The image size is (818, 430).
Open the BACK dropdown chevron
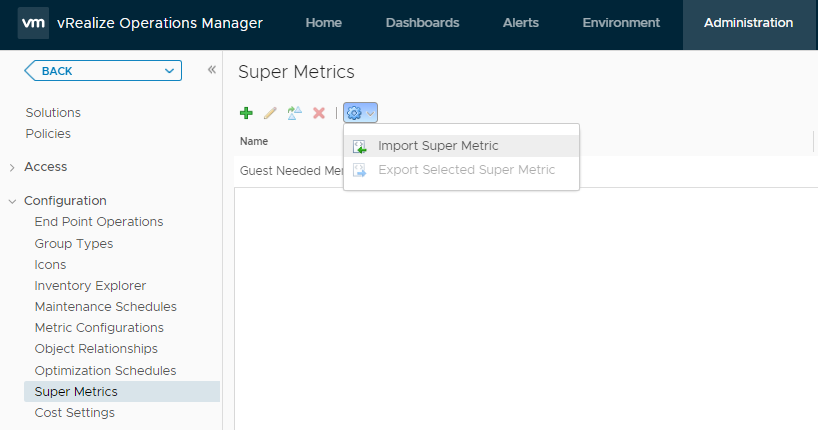pos(169,71)
